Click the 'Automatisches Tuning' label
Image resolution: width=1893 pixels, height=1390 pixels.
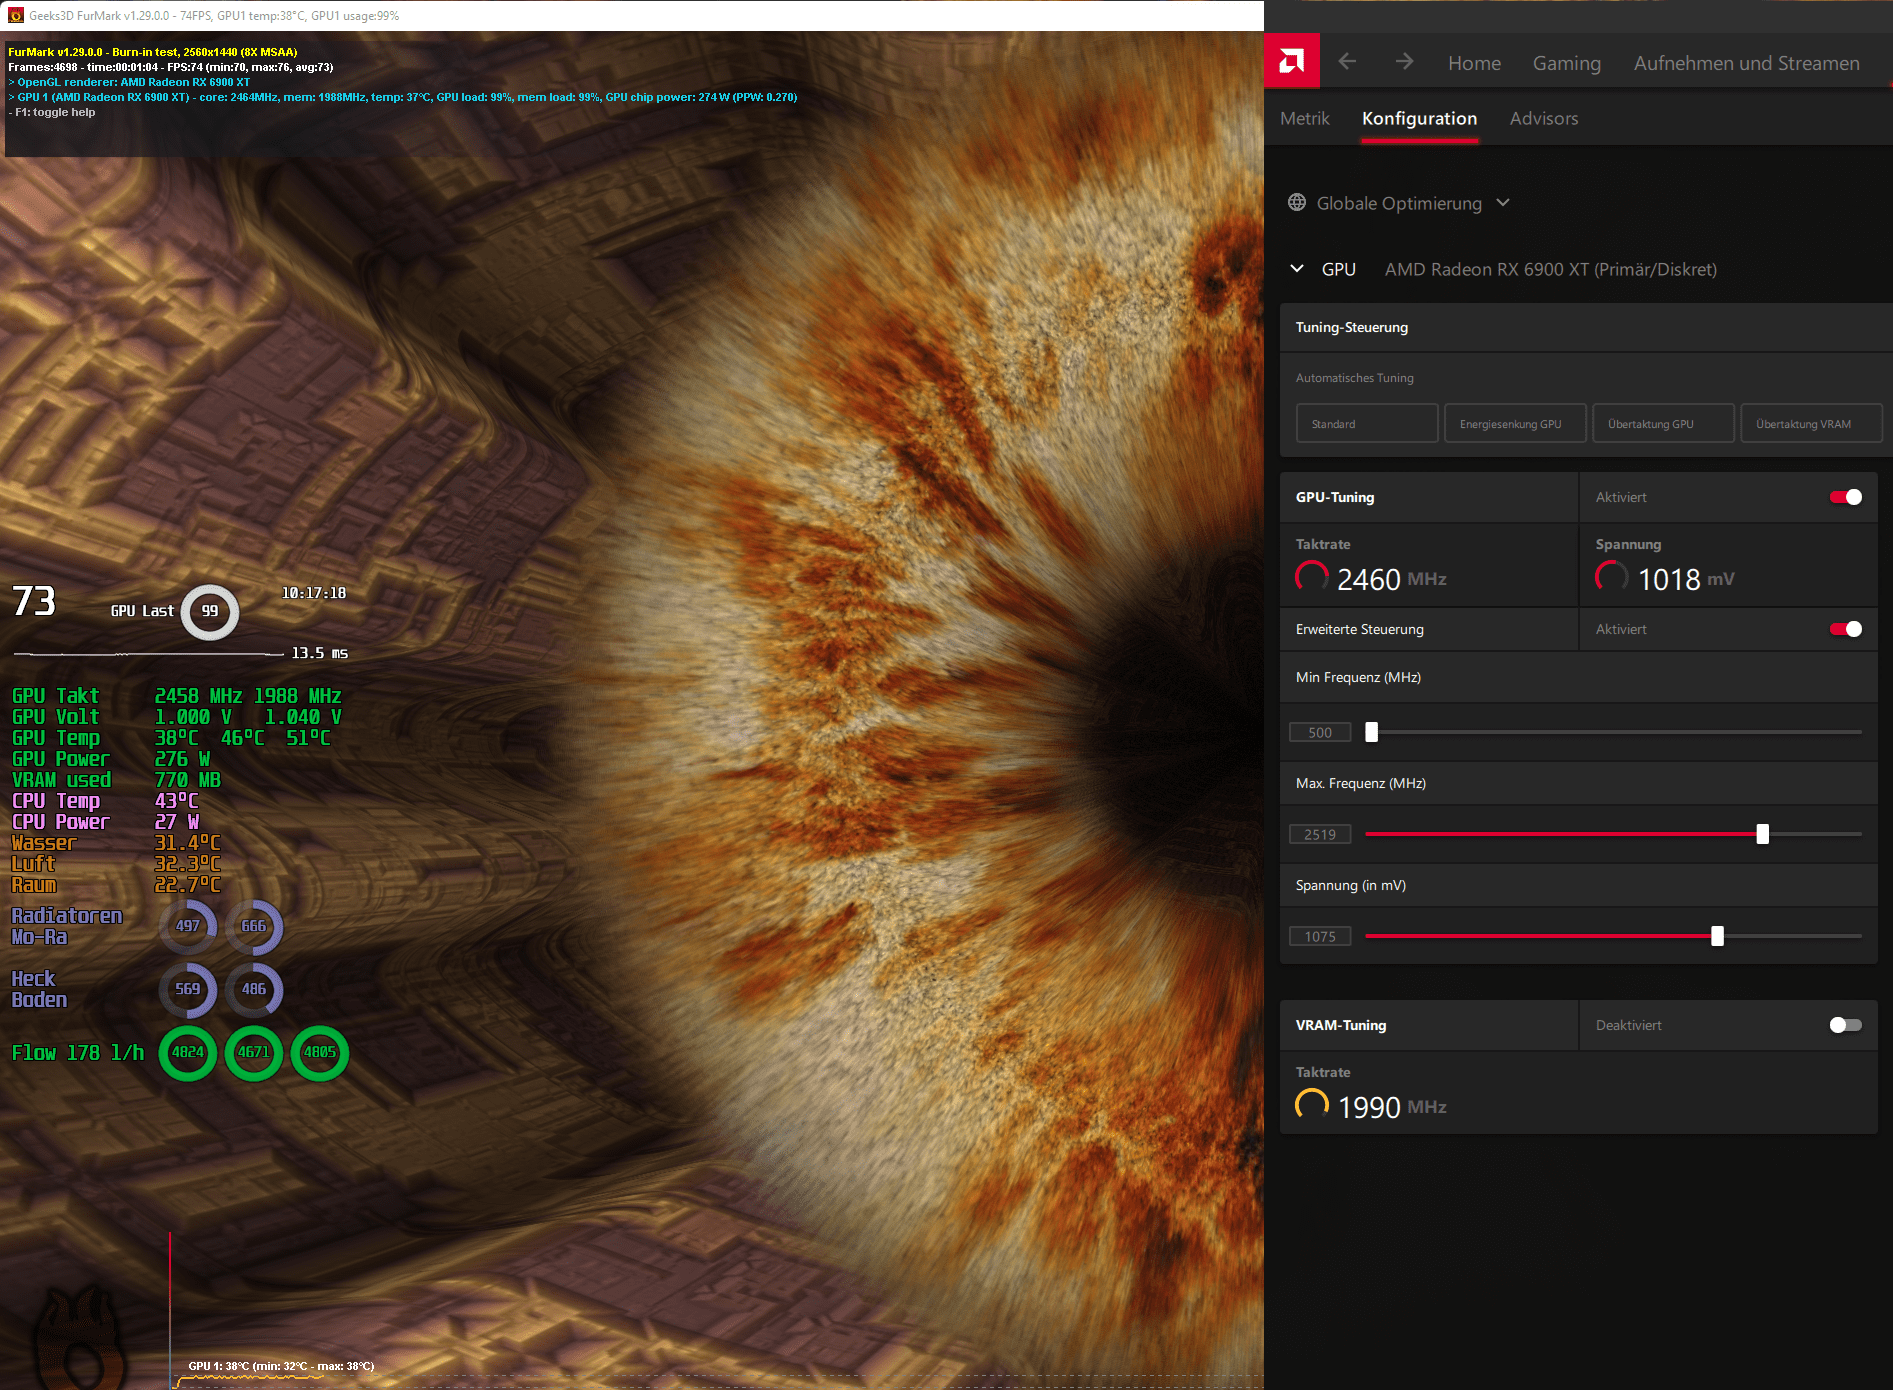(1354, 378)
